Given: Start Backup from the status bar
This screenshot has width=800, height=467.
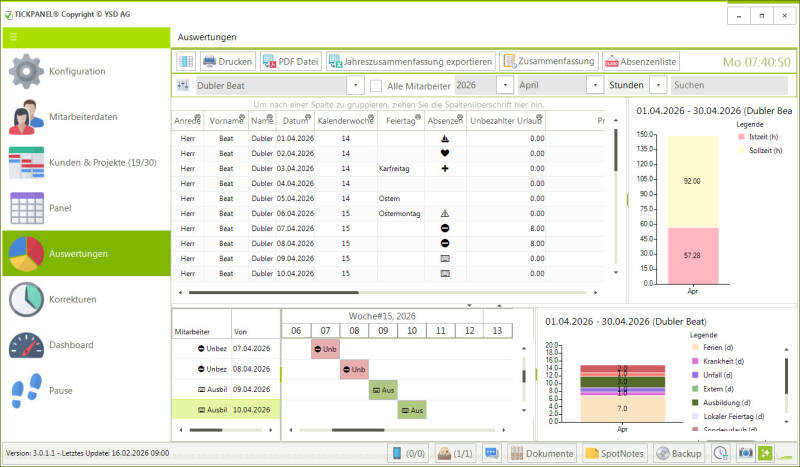Looking at the screenshot, I should (679, 453).
